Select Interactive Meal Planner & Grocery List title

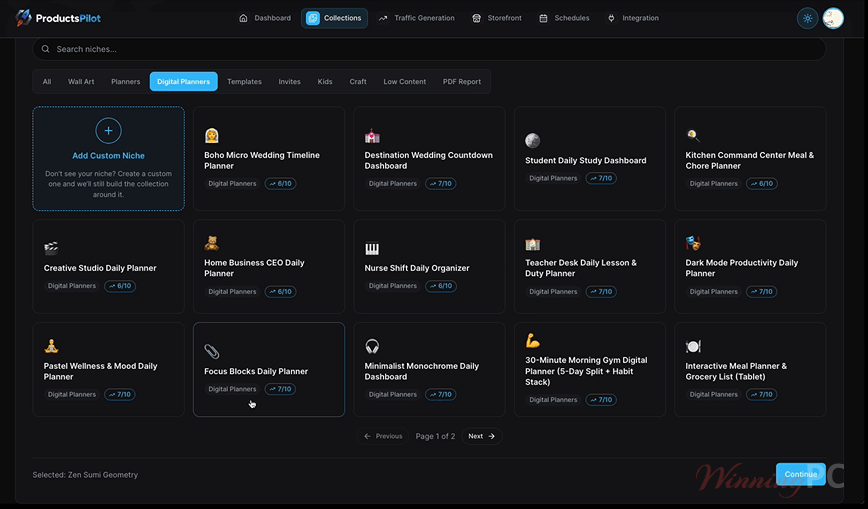pyautogui.click(x=736, y=371)
